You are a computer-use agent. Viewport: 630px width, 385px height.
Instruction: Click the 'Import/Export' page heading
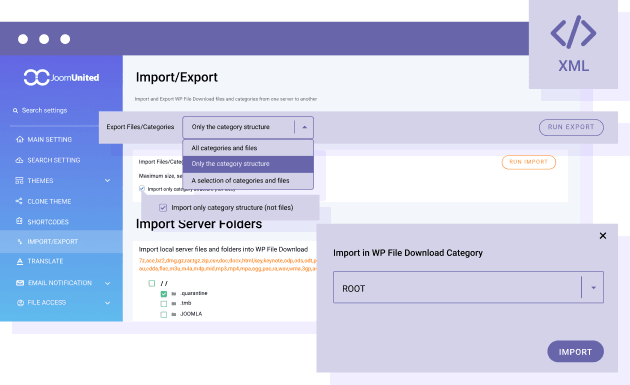(176, 77)
